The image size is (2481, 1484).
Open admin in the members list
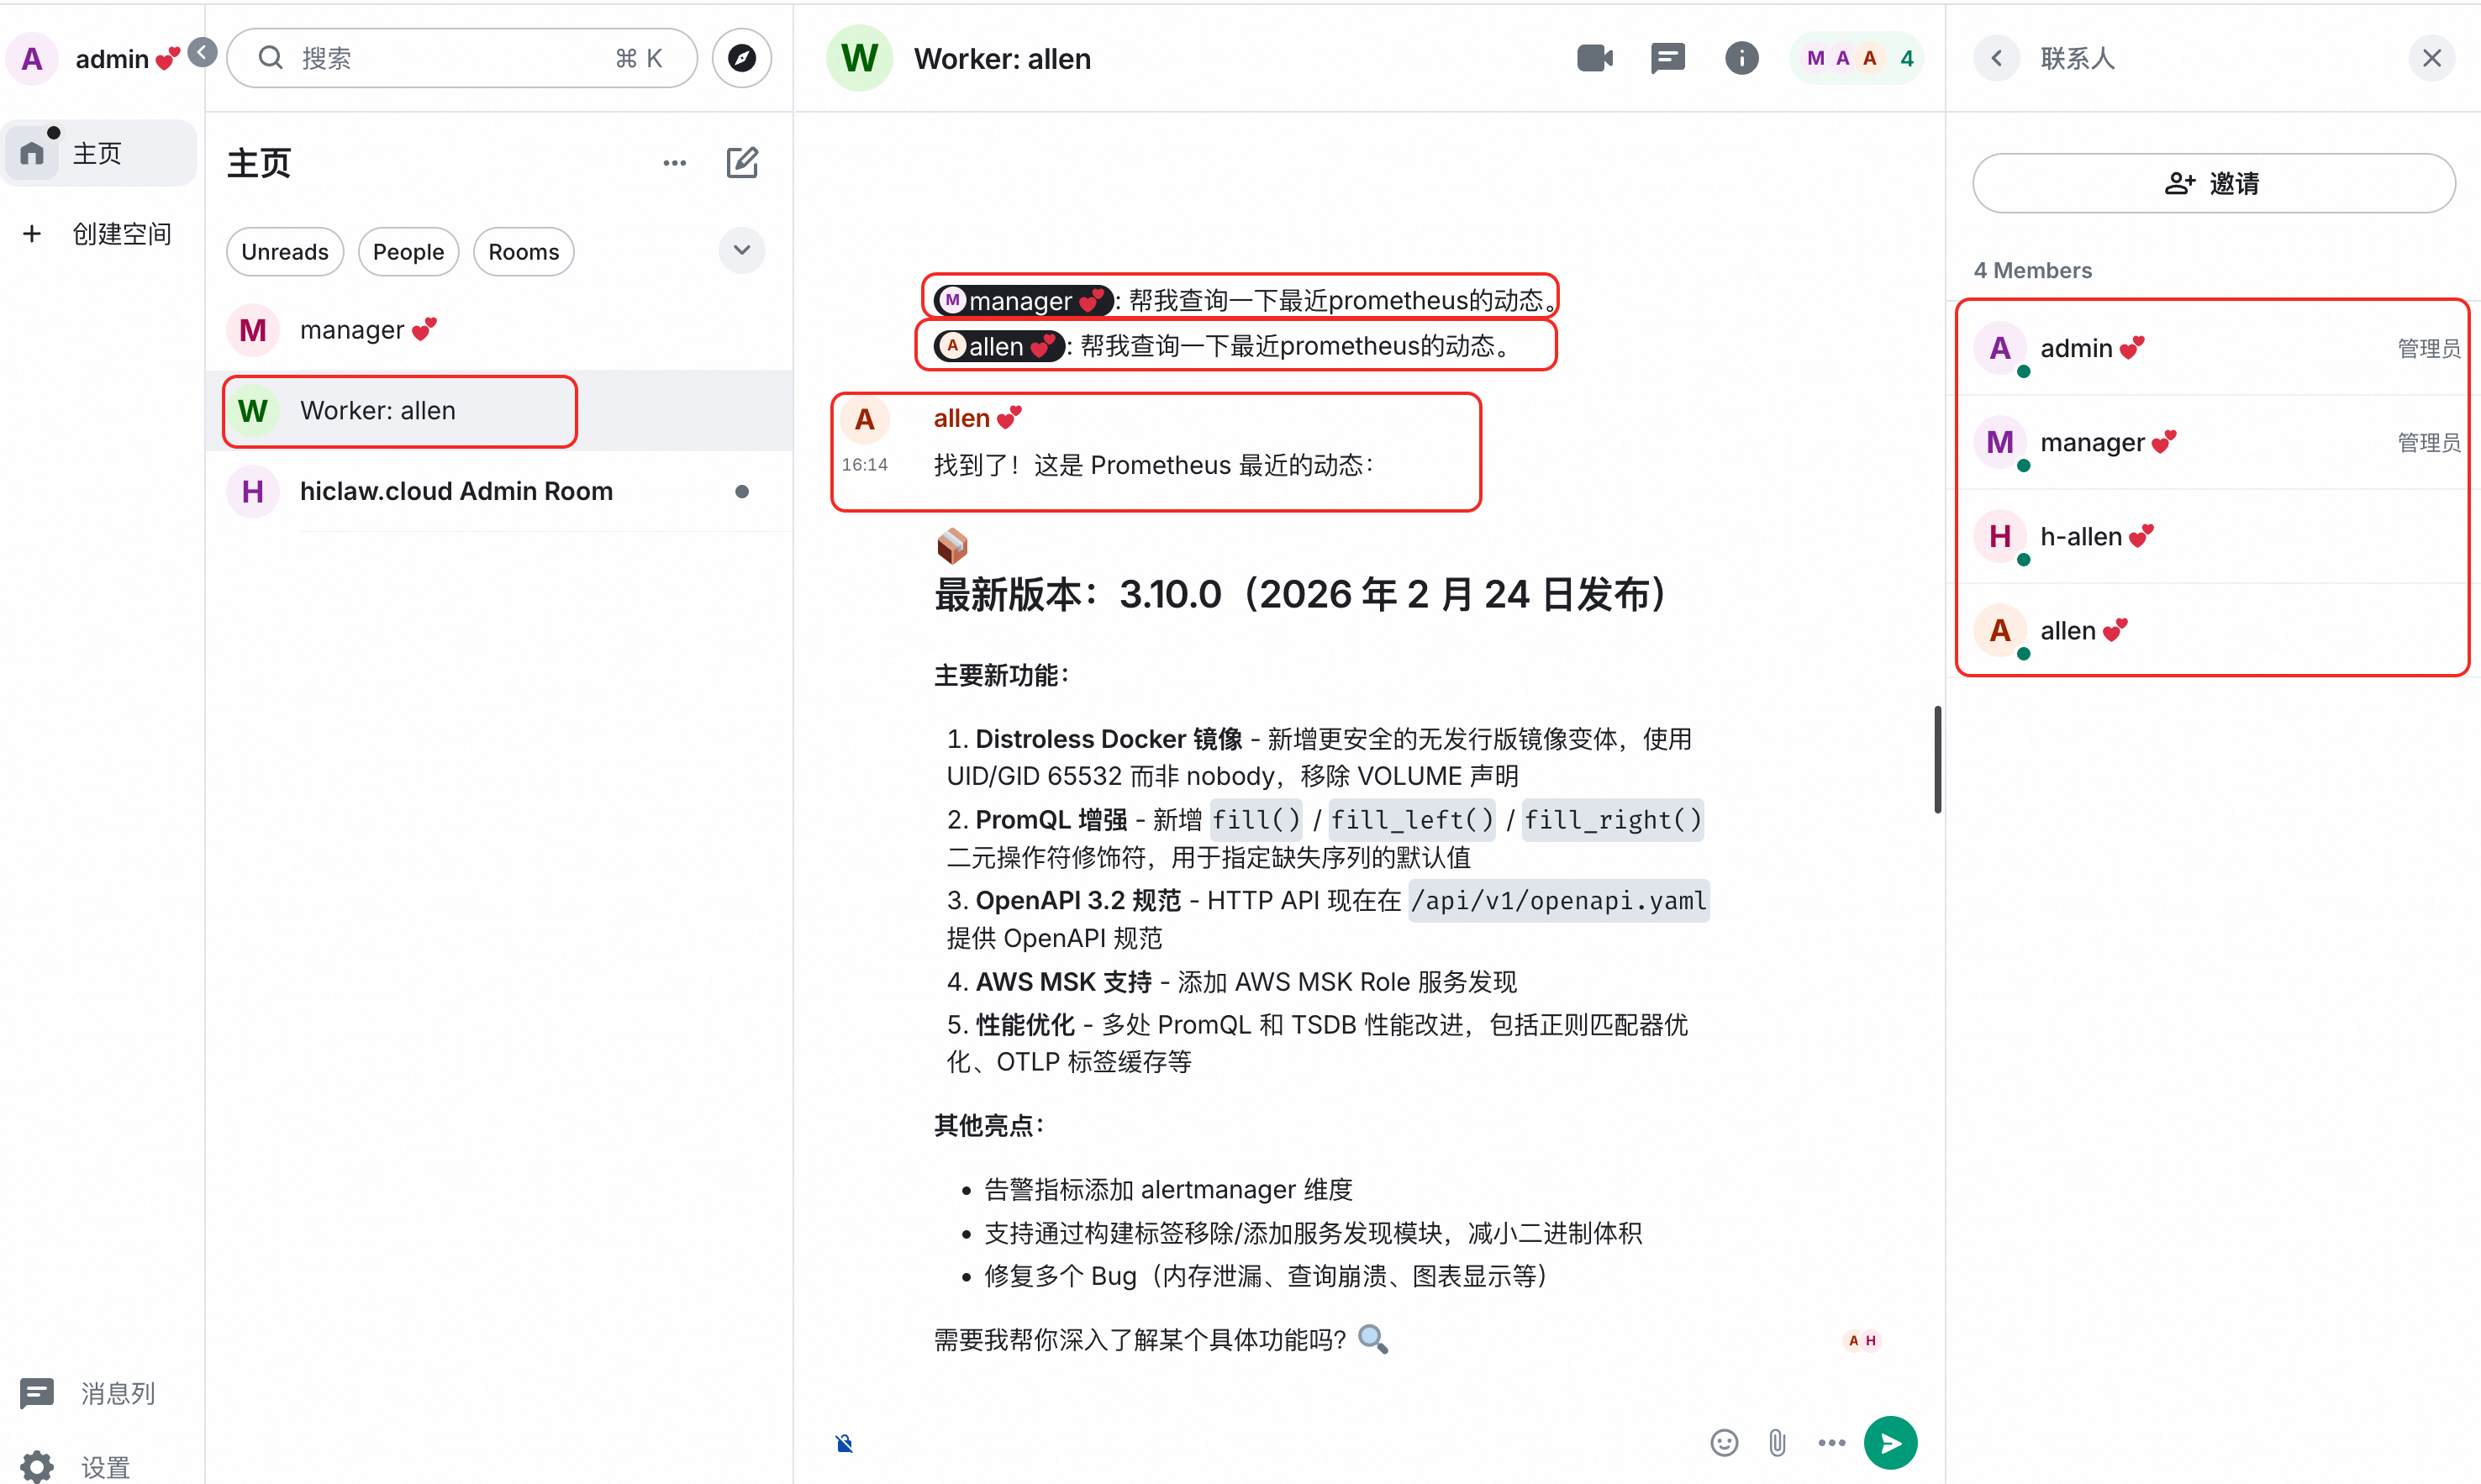click(2213, 348)
